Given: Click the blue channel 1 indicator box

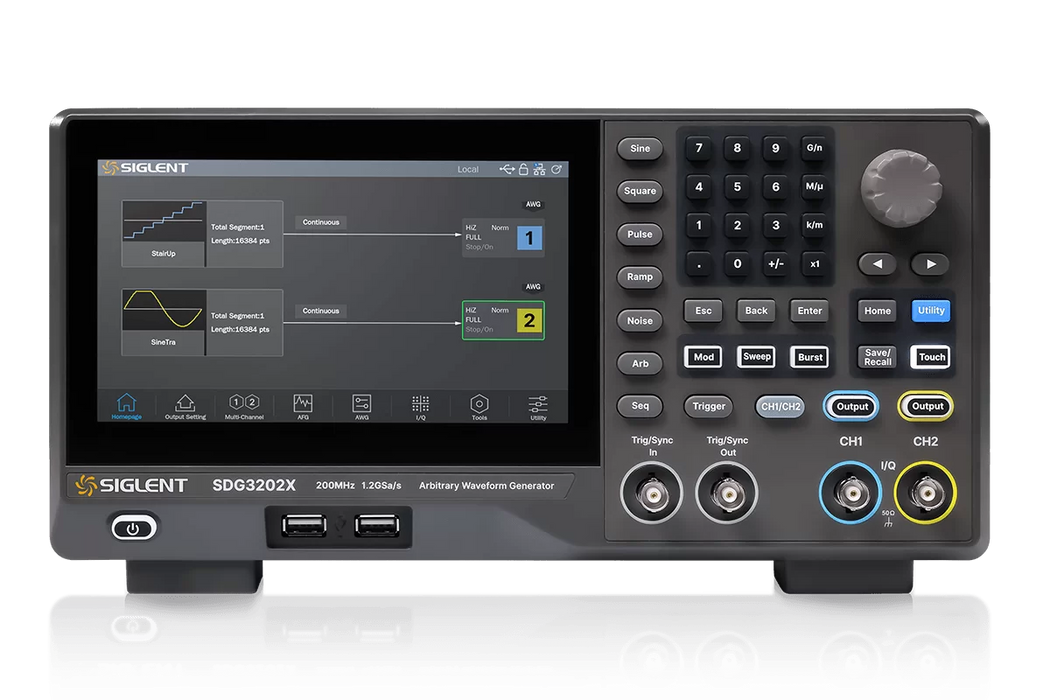Looking at the screenshot, I should [529, 238].
